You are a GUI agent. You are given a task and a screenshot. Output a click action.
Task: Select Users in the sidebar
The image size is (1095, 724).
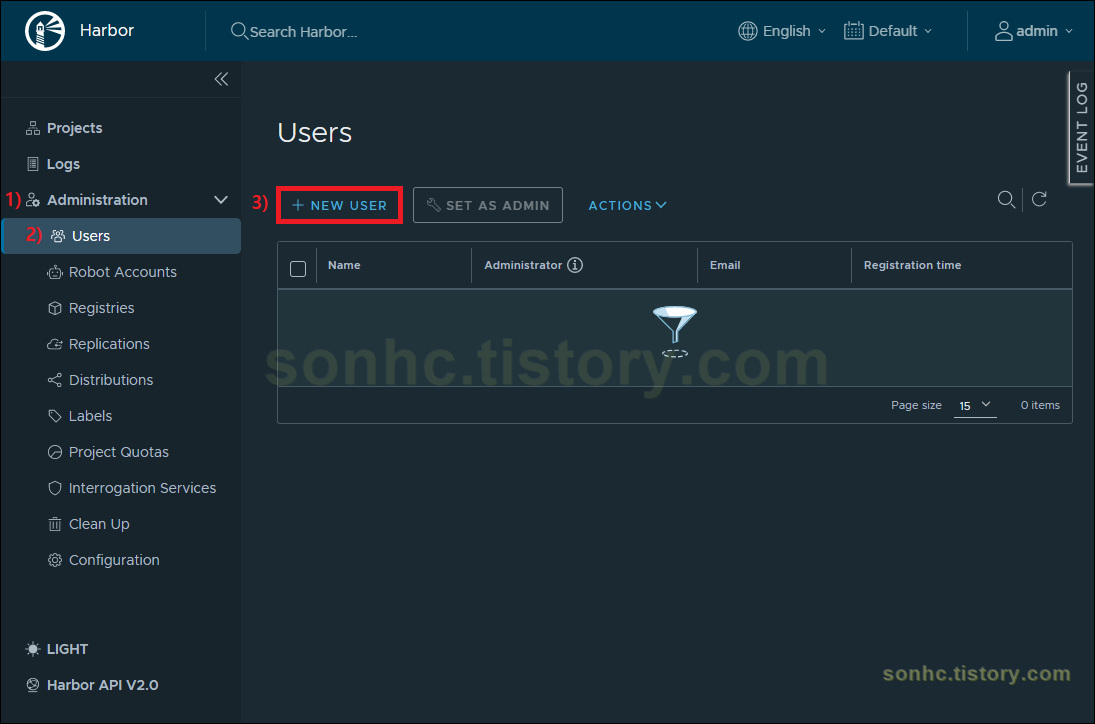click(122, 236)
